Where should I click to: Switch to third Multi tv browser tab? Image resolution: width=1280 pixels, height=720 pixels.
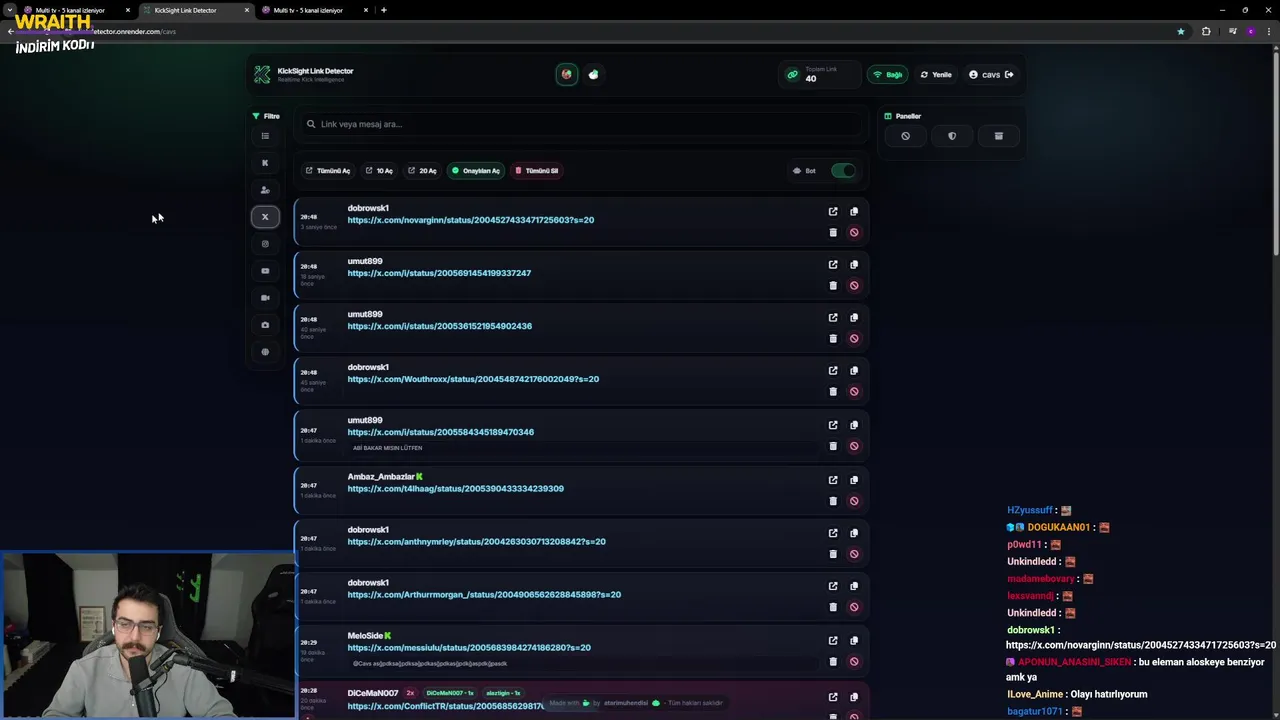pos(314,10)
